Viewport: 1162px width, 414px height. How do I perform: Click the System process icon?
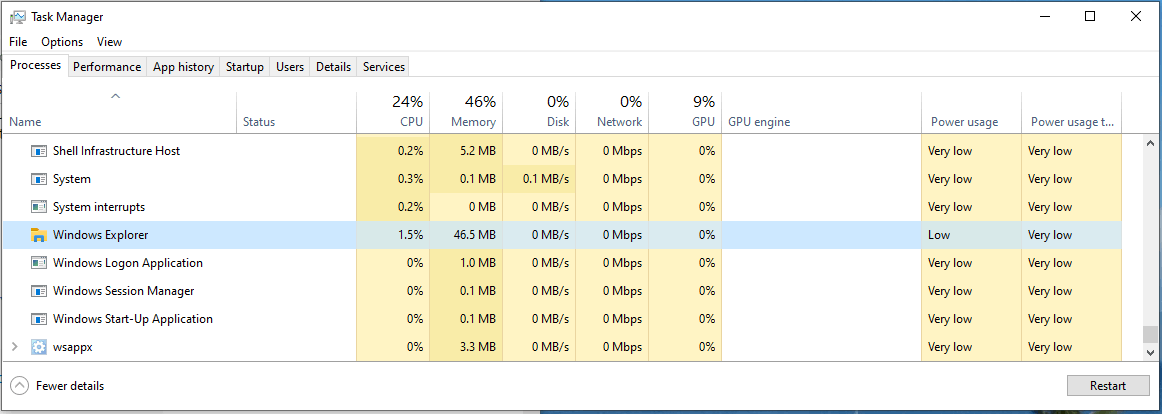[x=39, y=179]
